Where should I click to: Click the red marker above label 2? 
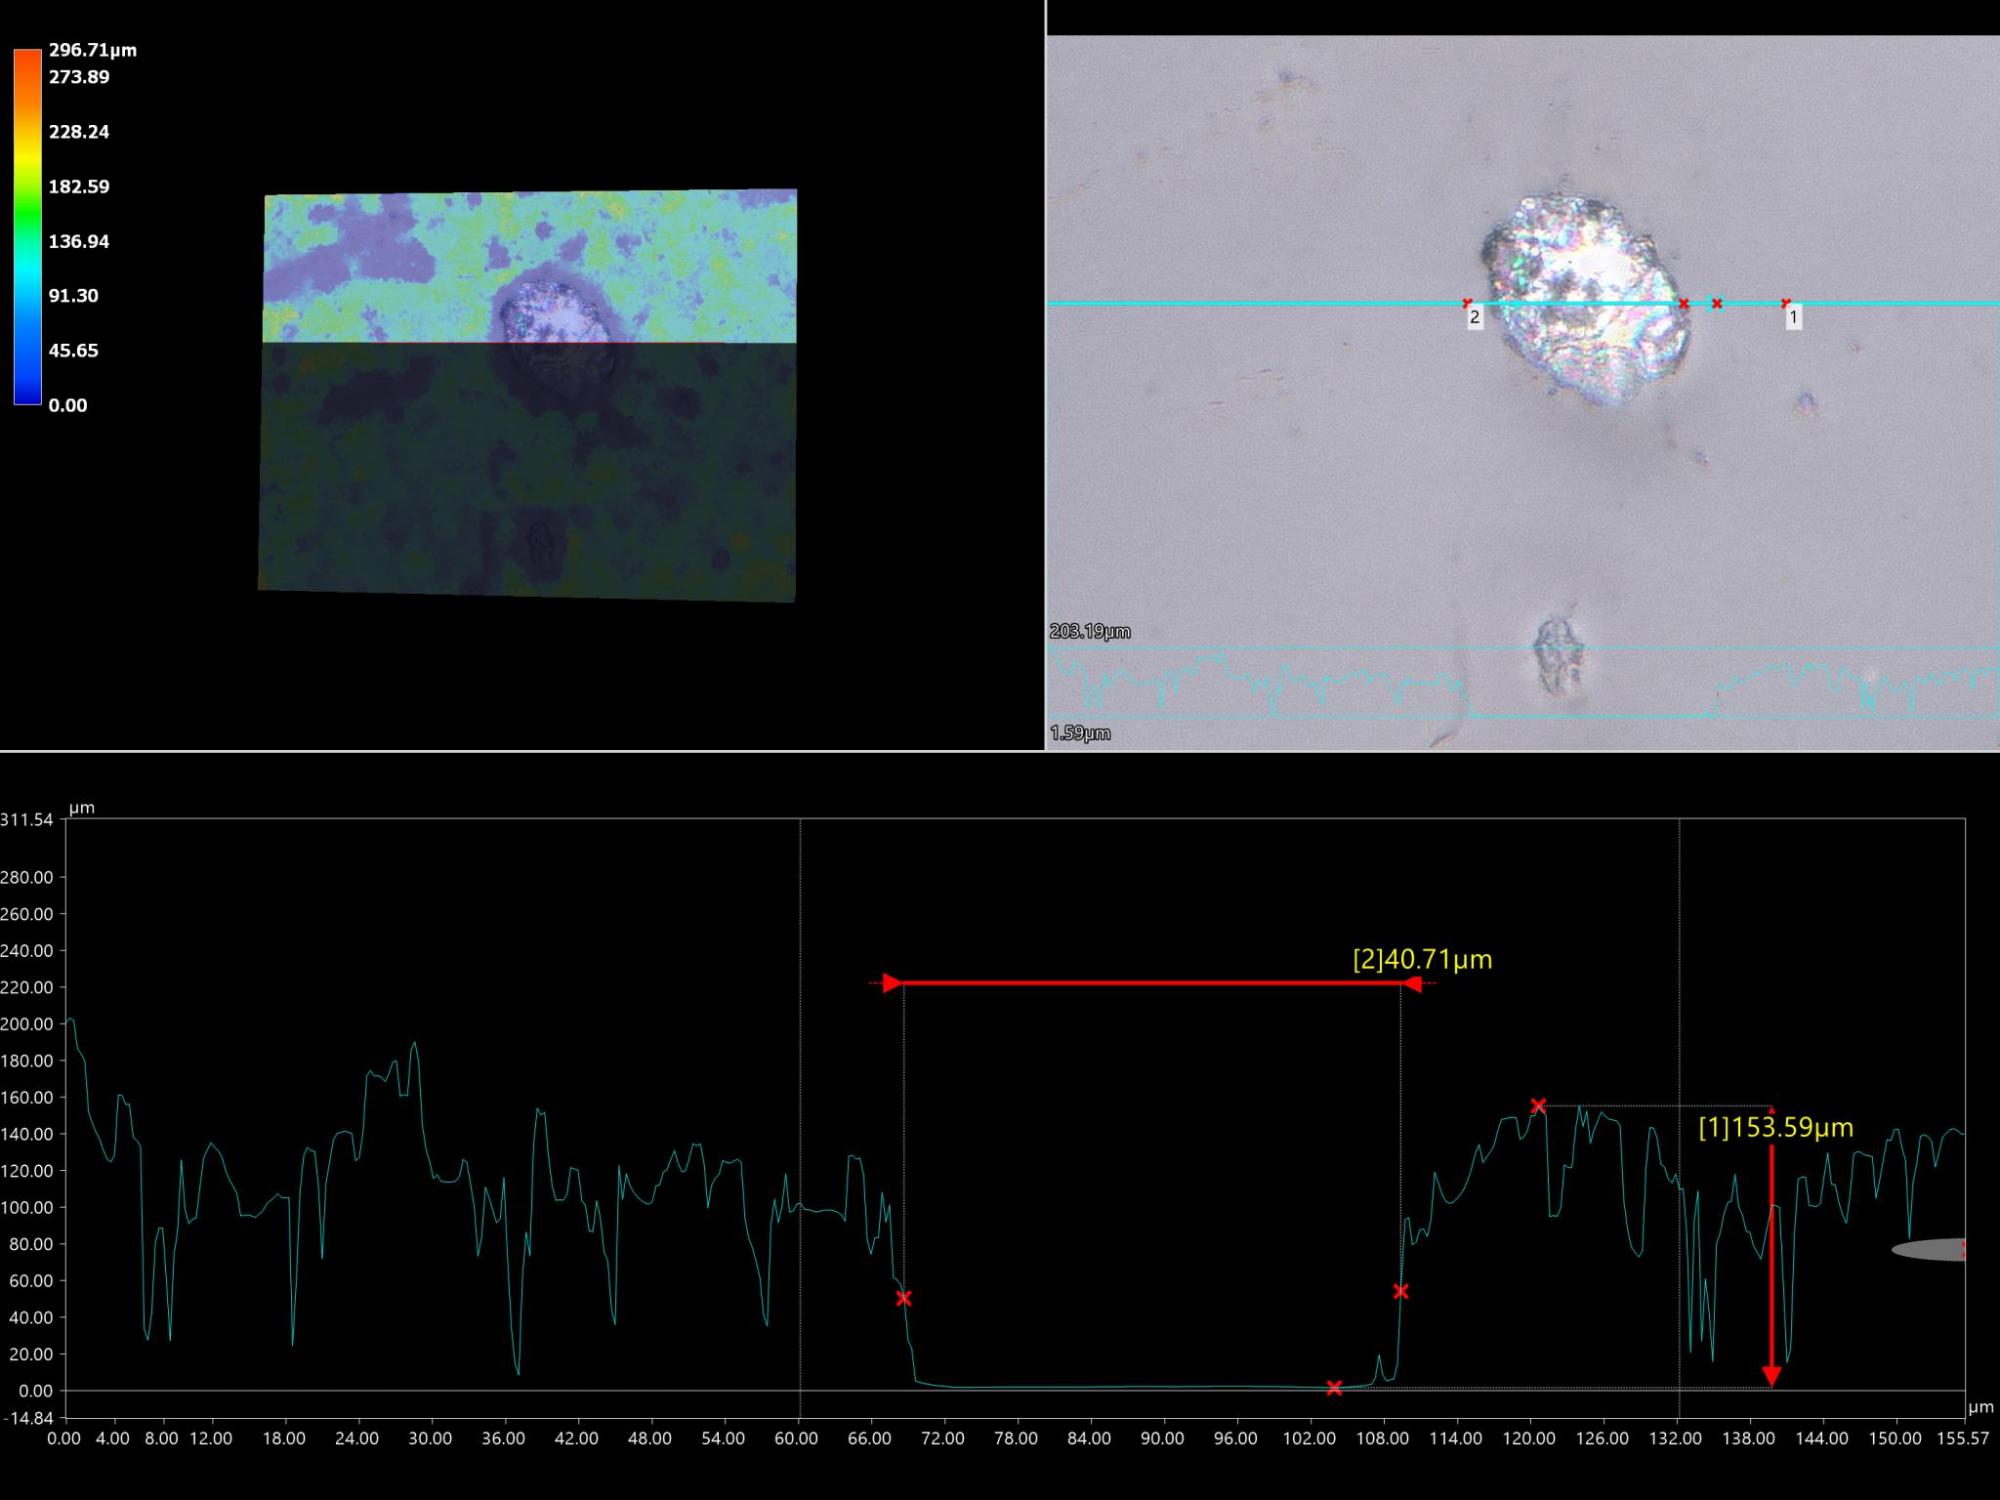pos(1467,303)
